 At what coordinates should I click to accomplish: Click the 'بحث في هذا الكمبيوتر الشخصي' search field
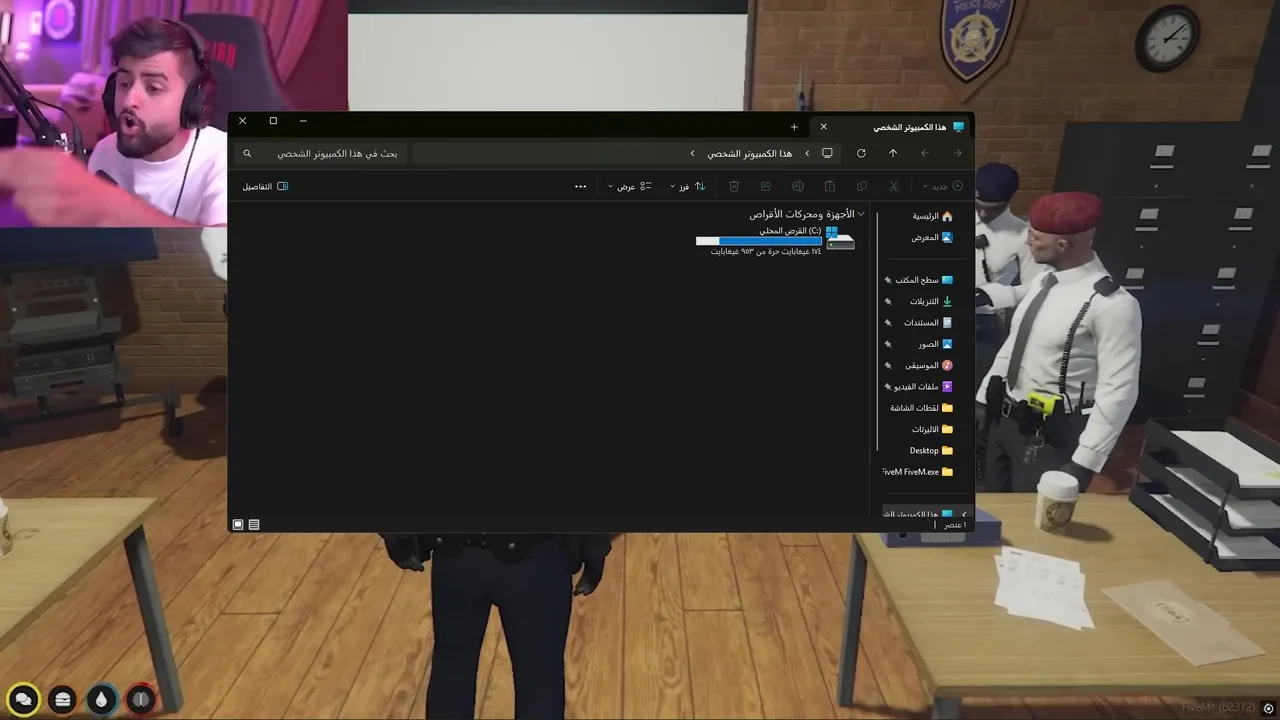[x=320, y=153]
